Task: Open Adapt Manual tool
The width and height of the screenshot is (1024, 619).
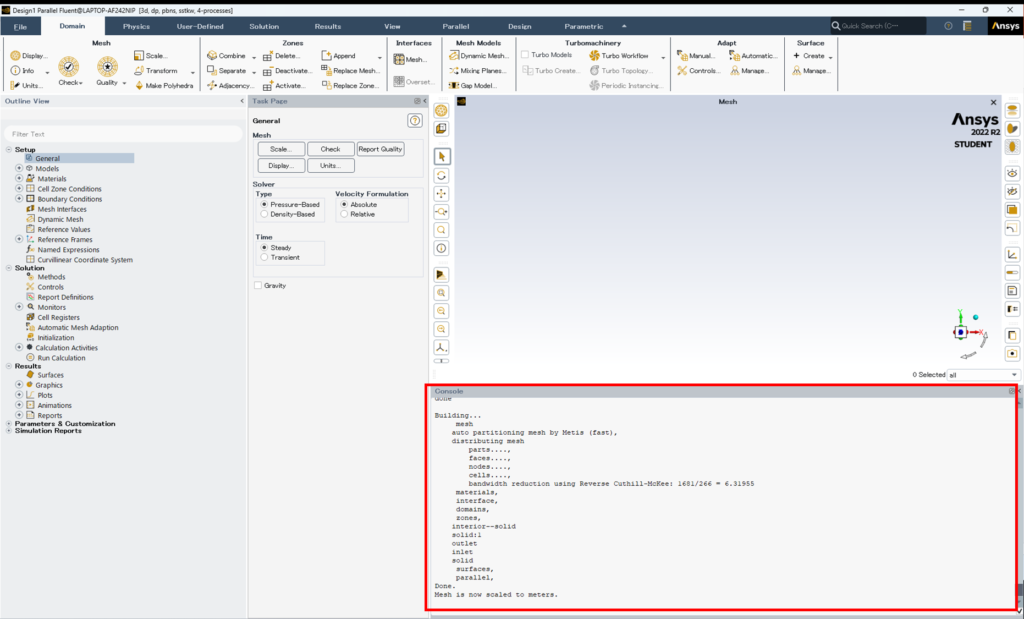Action: 696,56
